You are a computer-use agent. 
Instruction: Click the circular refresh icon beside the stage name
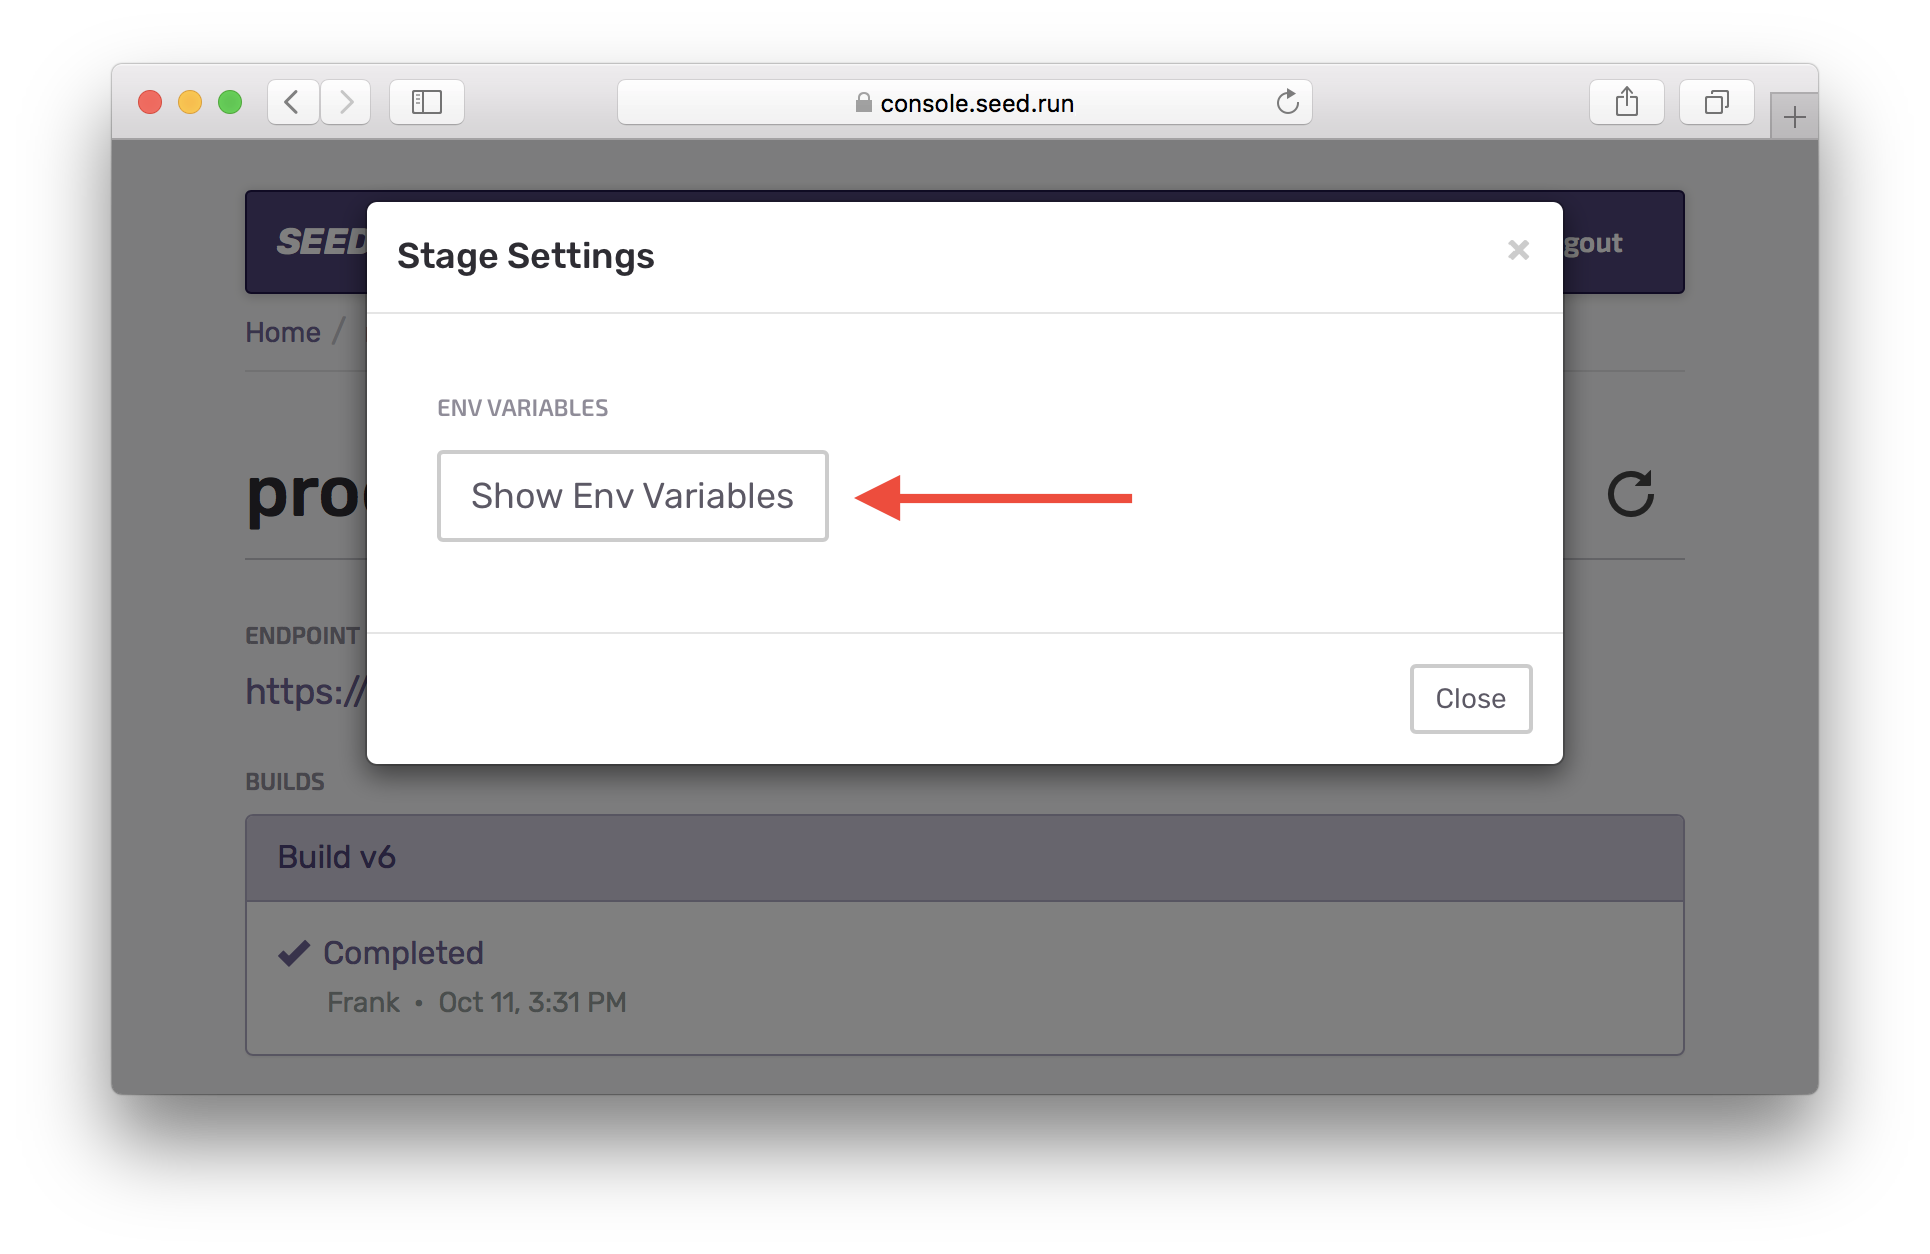[1631, 492]
